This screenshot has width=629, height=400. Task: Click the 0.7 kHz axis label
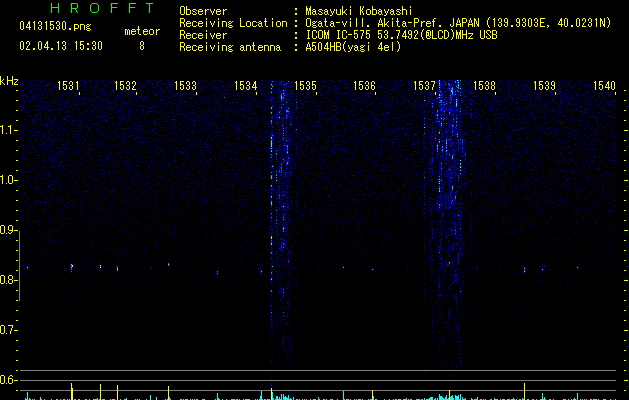pyautogui.click(x=9, y=330)
